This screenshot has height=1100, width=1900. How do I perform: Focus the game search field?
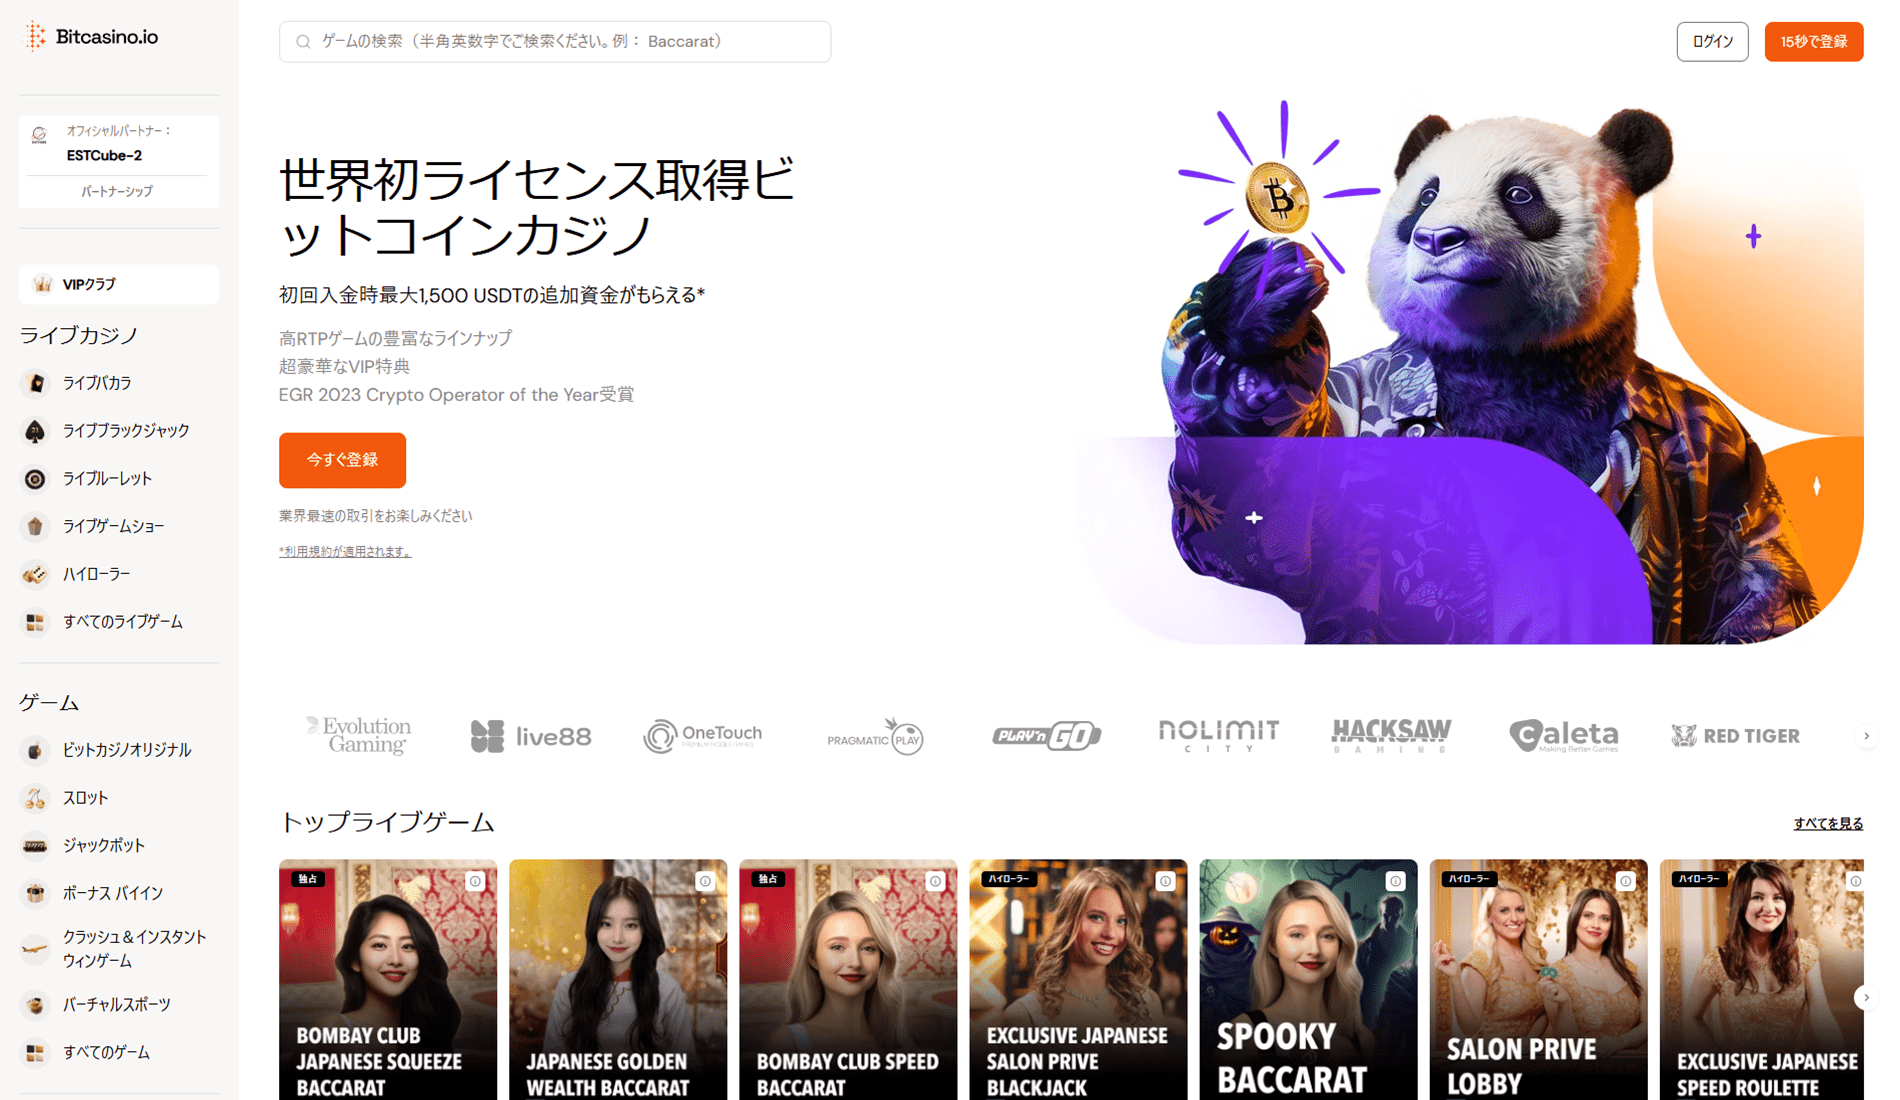pyautogui.click(x=555, y=42)
